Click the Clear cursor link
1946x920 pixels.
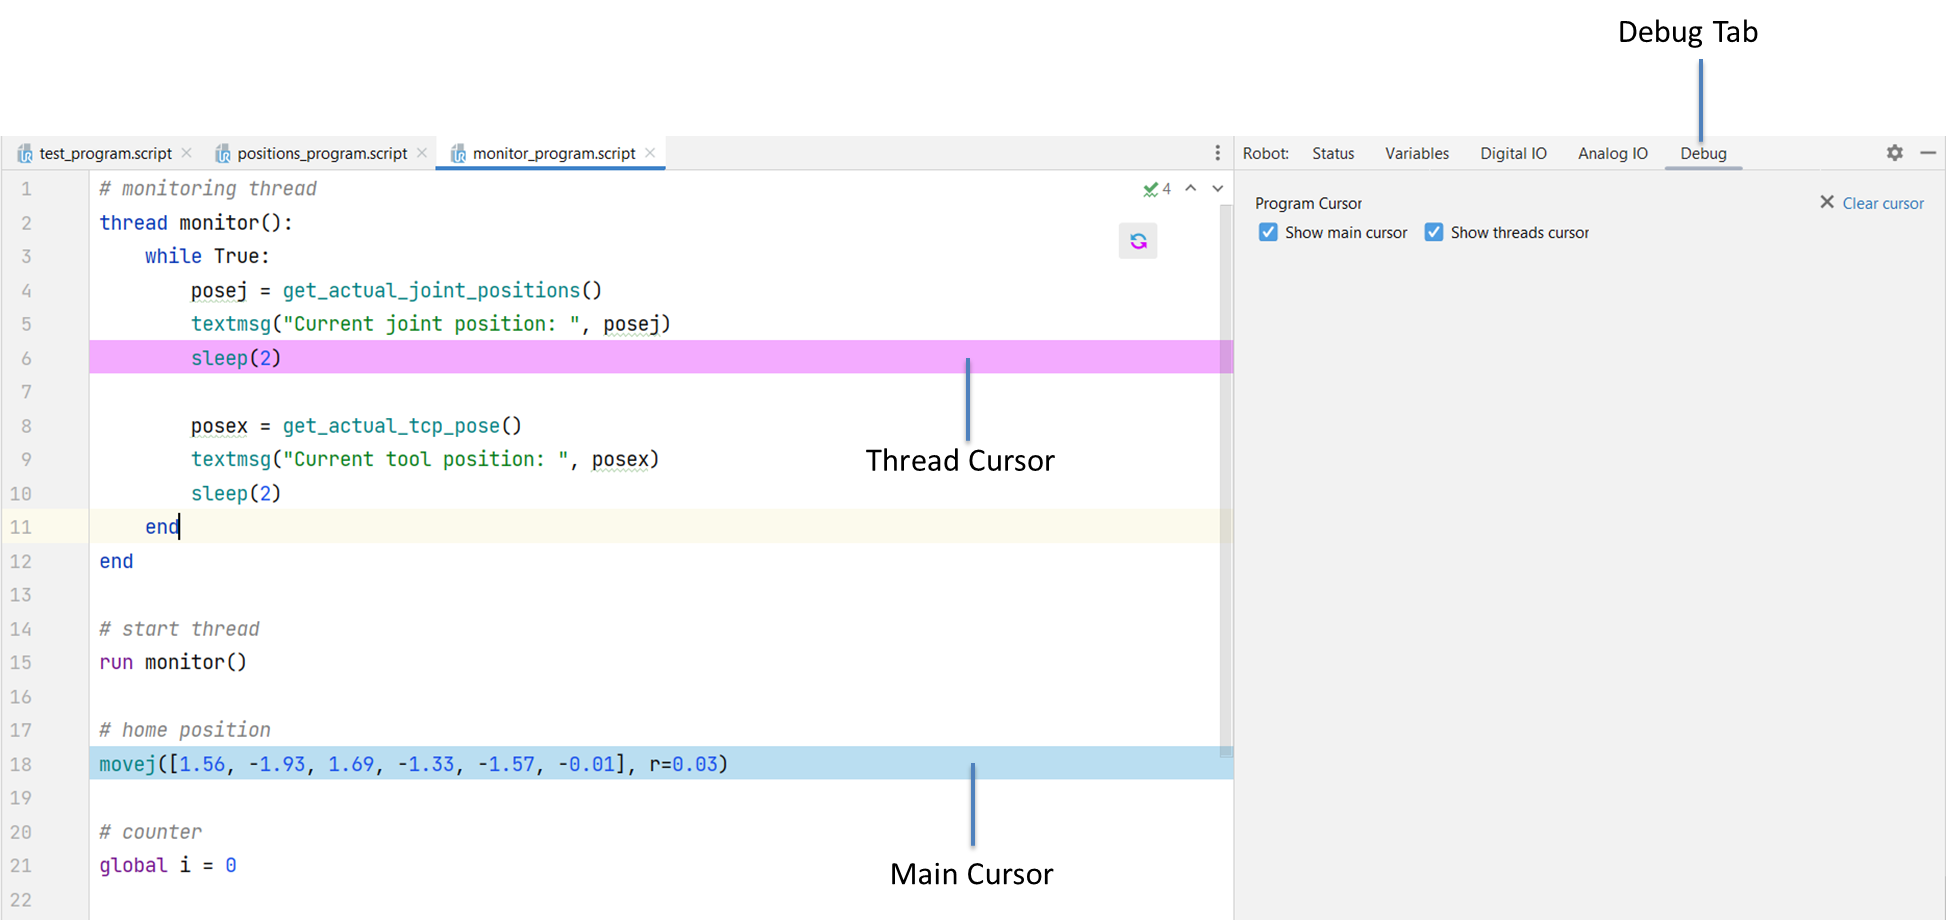coord(1882,203)
